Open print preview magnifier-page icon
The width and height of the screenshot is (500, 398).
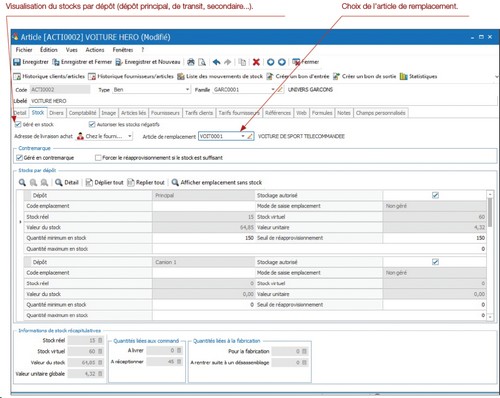(x=202, y=62)
